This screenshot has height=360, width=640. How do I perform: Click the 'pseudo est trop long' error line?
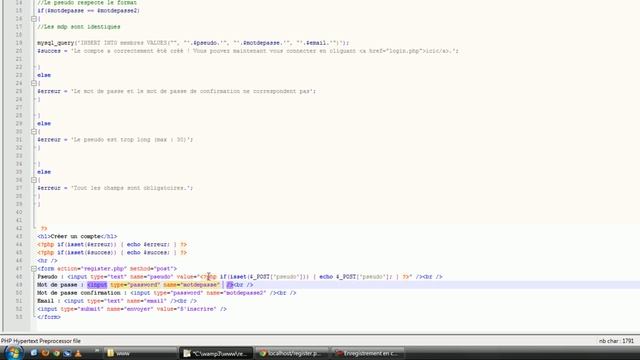click(x=115, y=140)
